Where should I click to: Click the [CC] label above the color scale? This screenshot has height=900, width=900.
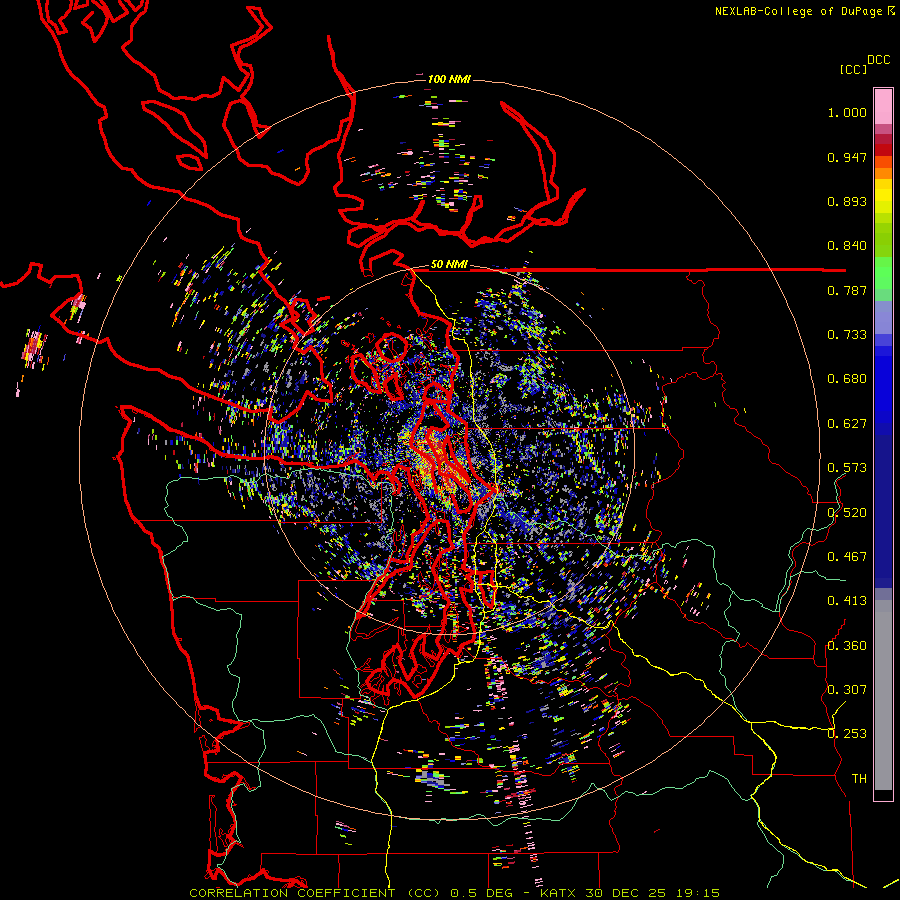click(x=853, y=69)
